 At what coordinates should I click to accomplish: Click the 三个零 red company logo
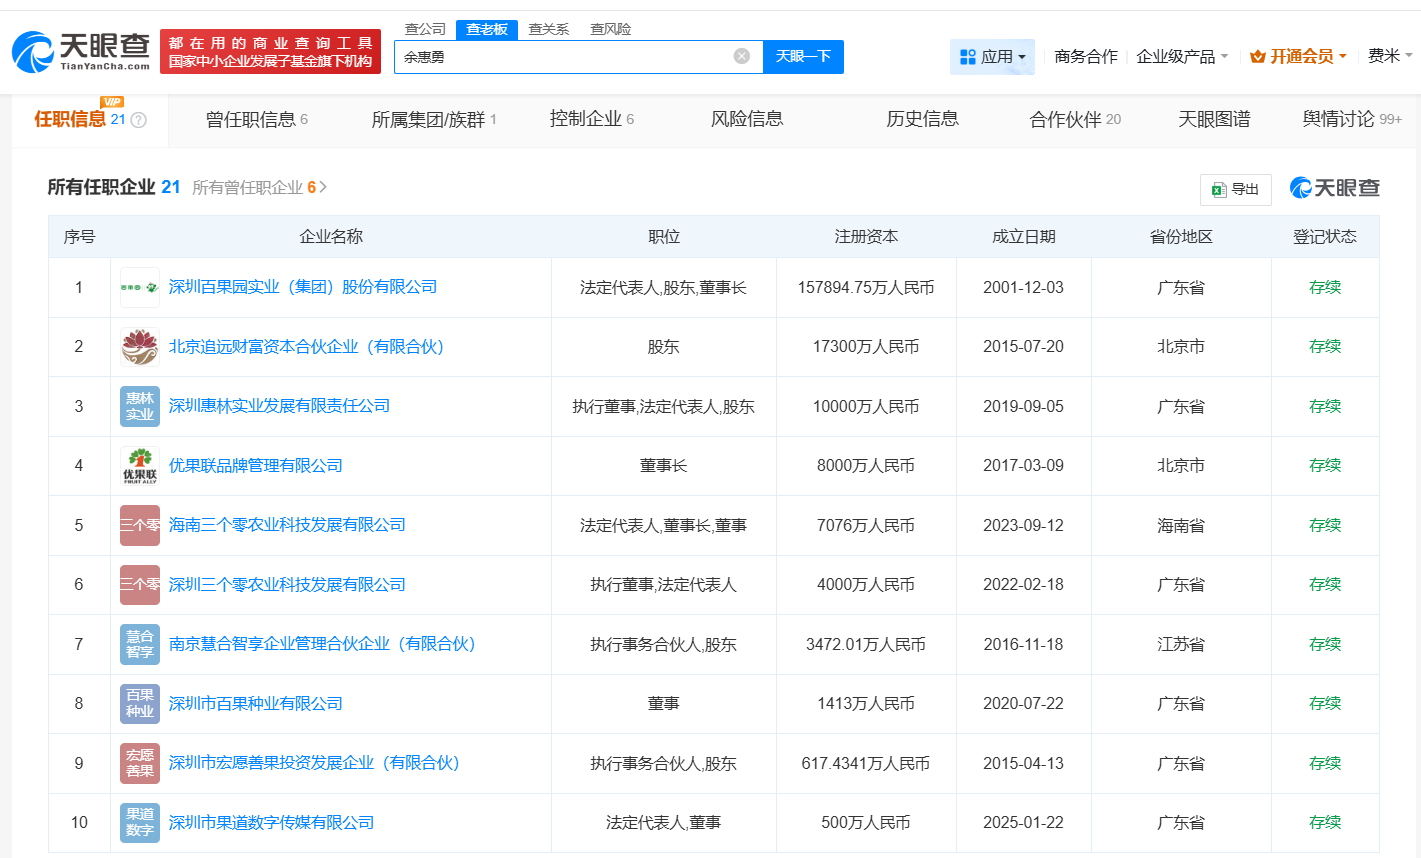tap(139, 525)
